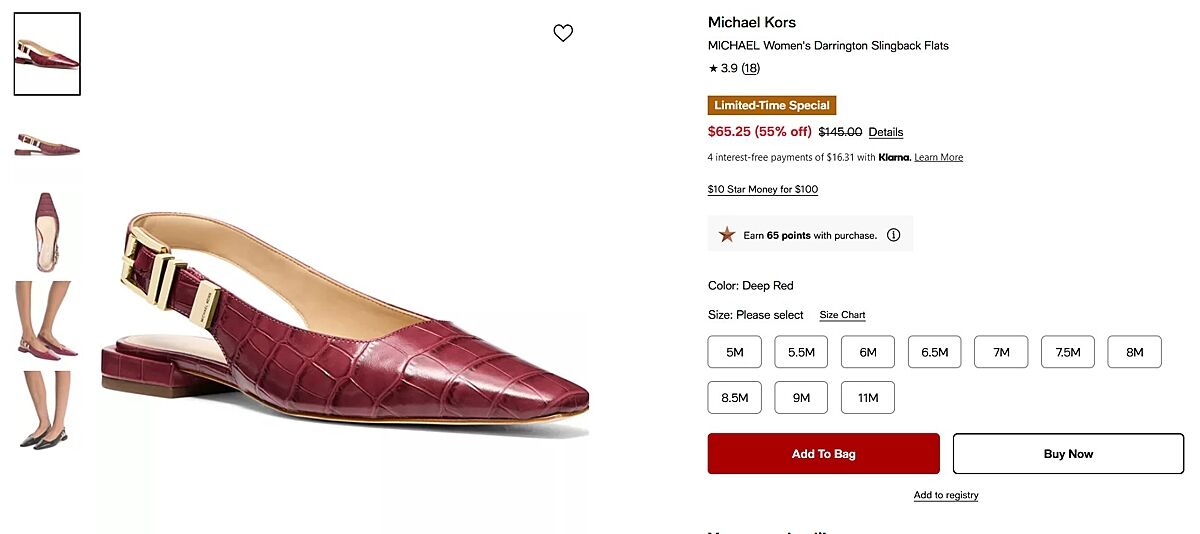Click $10 Star Money for $100 offer
Screen dimensions: 1200x534
coord(762,189)
